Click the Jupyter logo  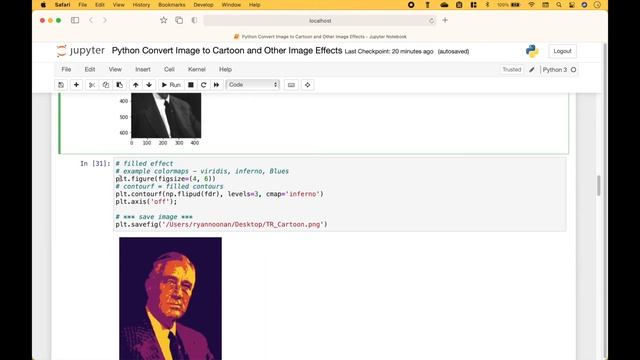(80, 51)
